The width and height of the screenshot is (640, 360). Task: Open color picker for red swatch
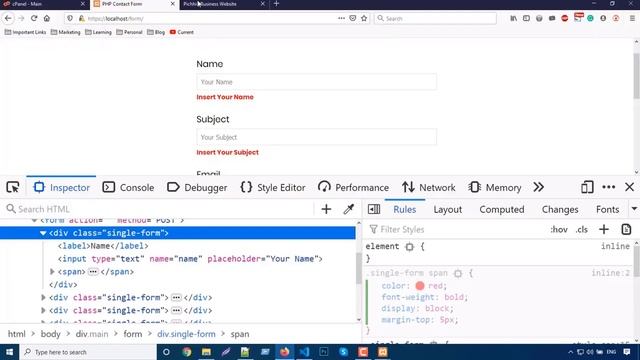point(420,286)
